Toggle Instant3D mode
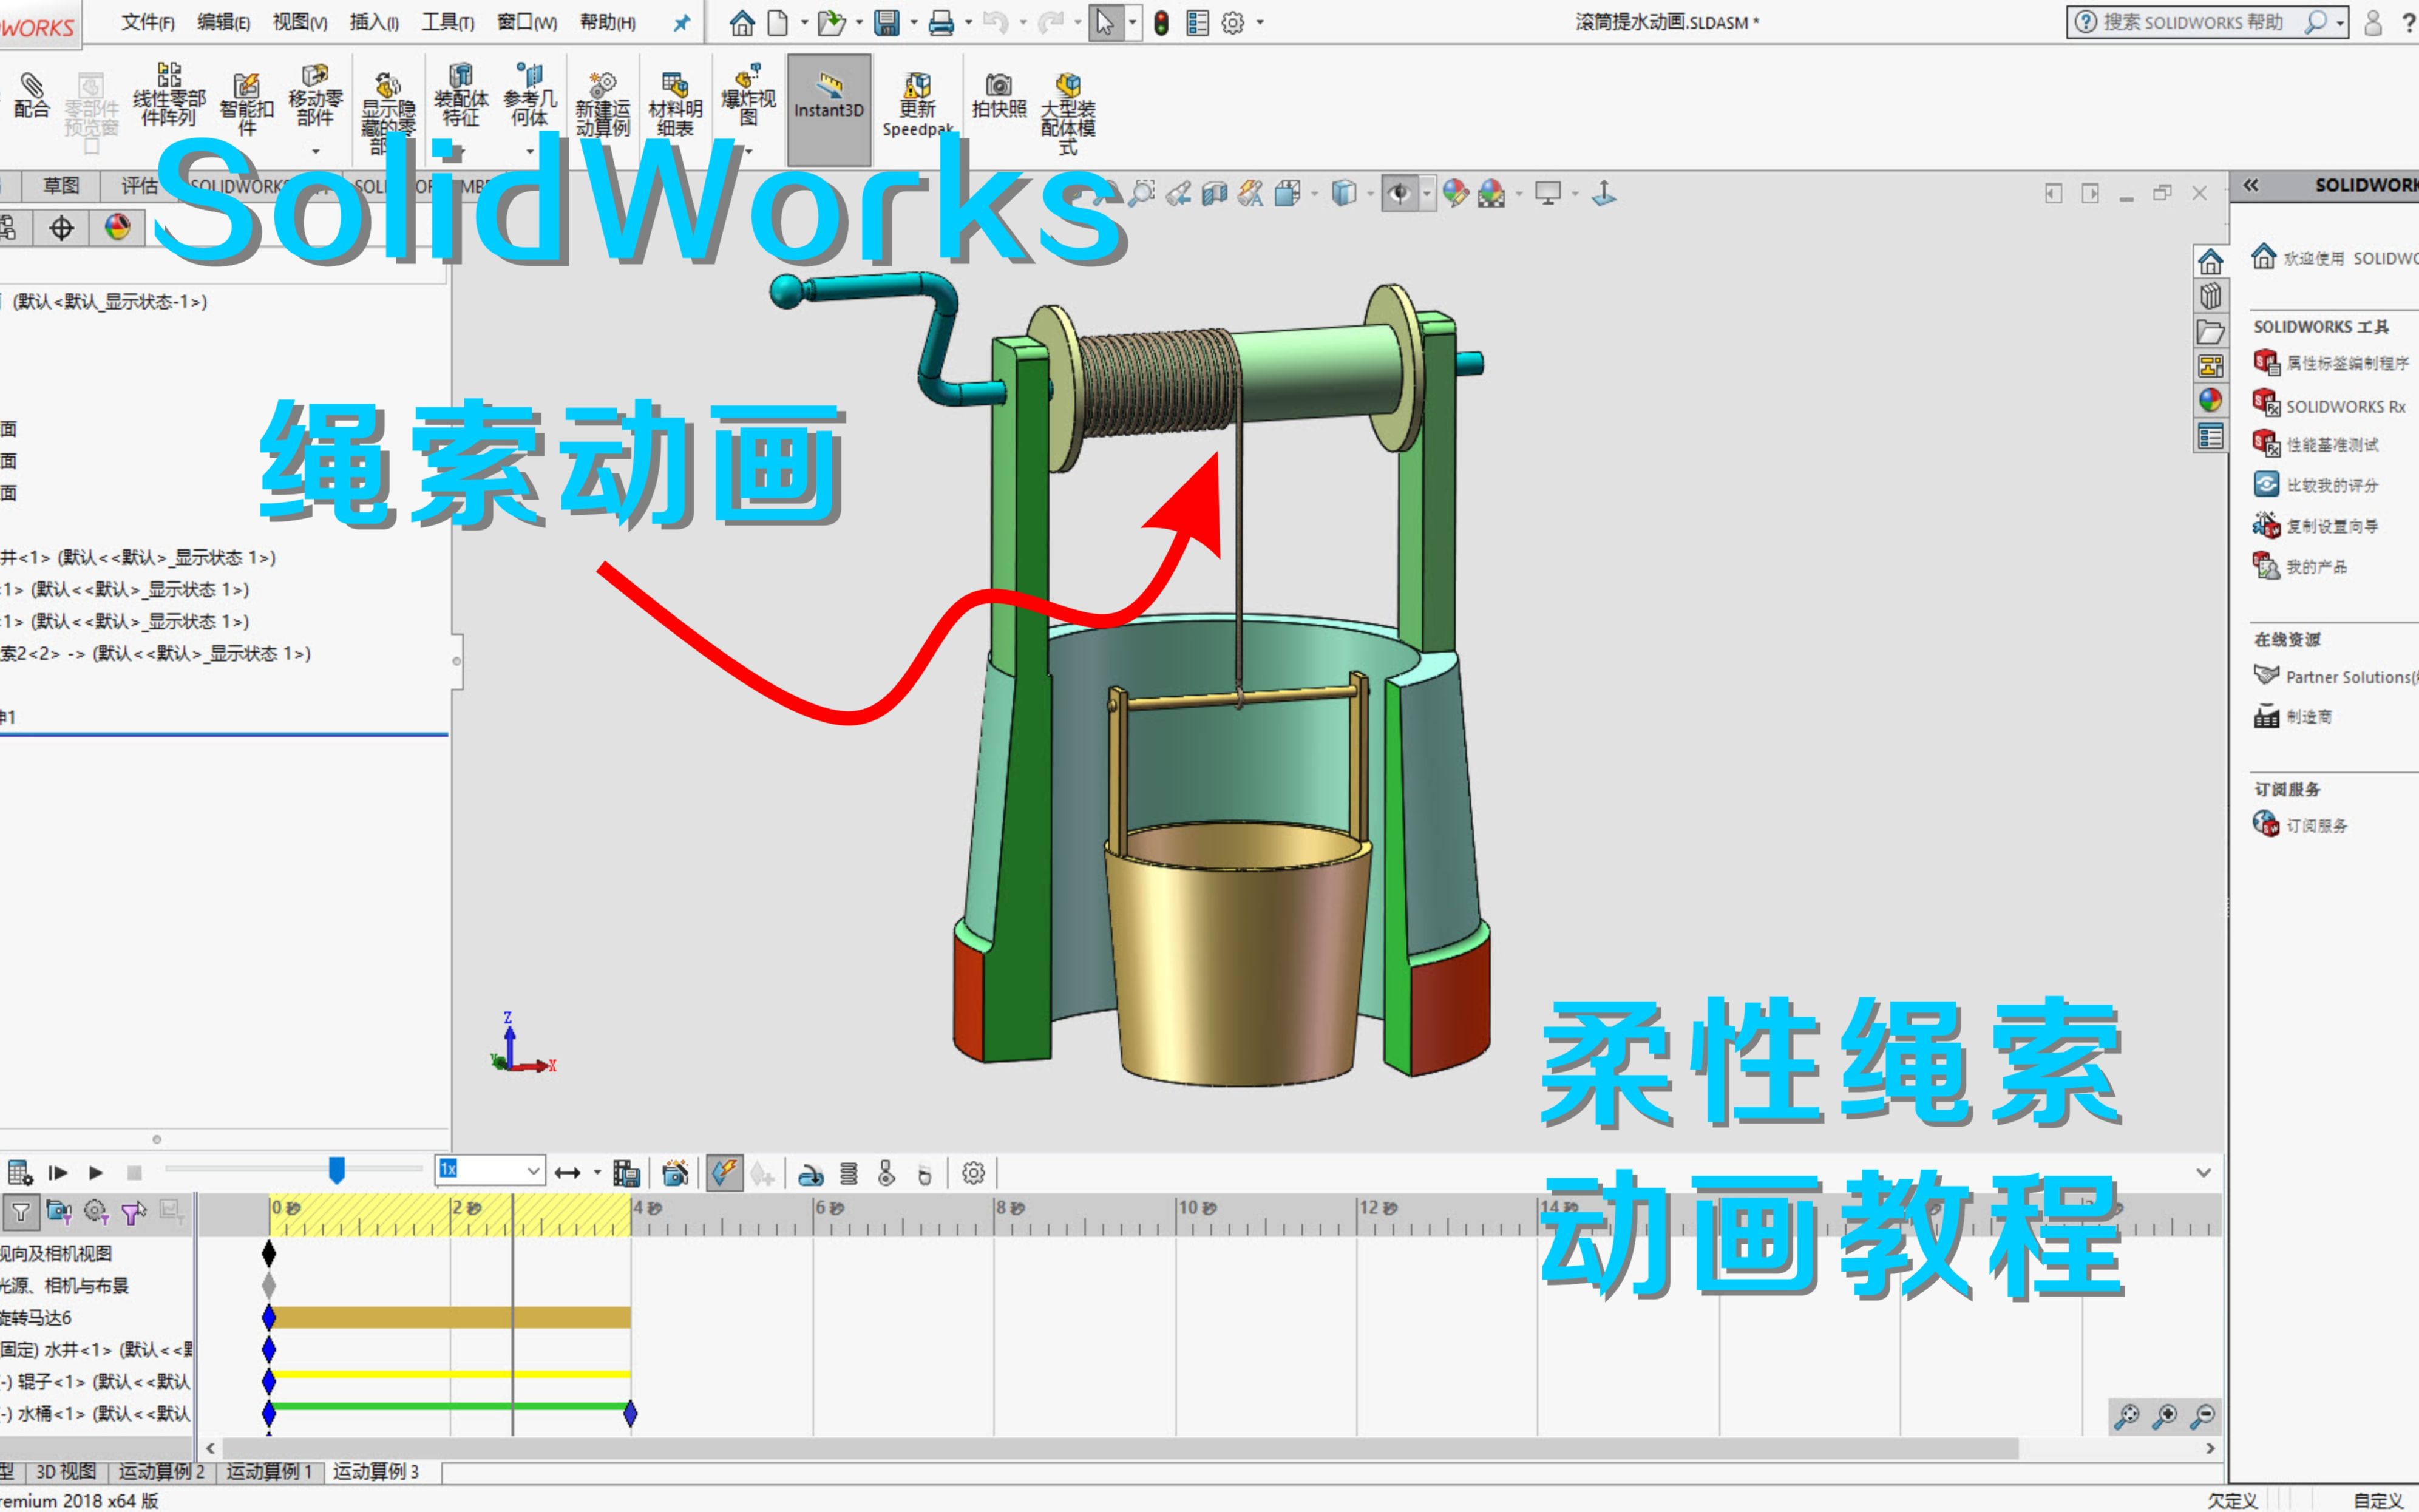Viewport: 2419px width, 1512px height. (828, 109)
